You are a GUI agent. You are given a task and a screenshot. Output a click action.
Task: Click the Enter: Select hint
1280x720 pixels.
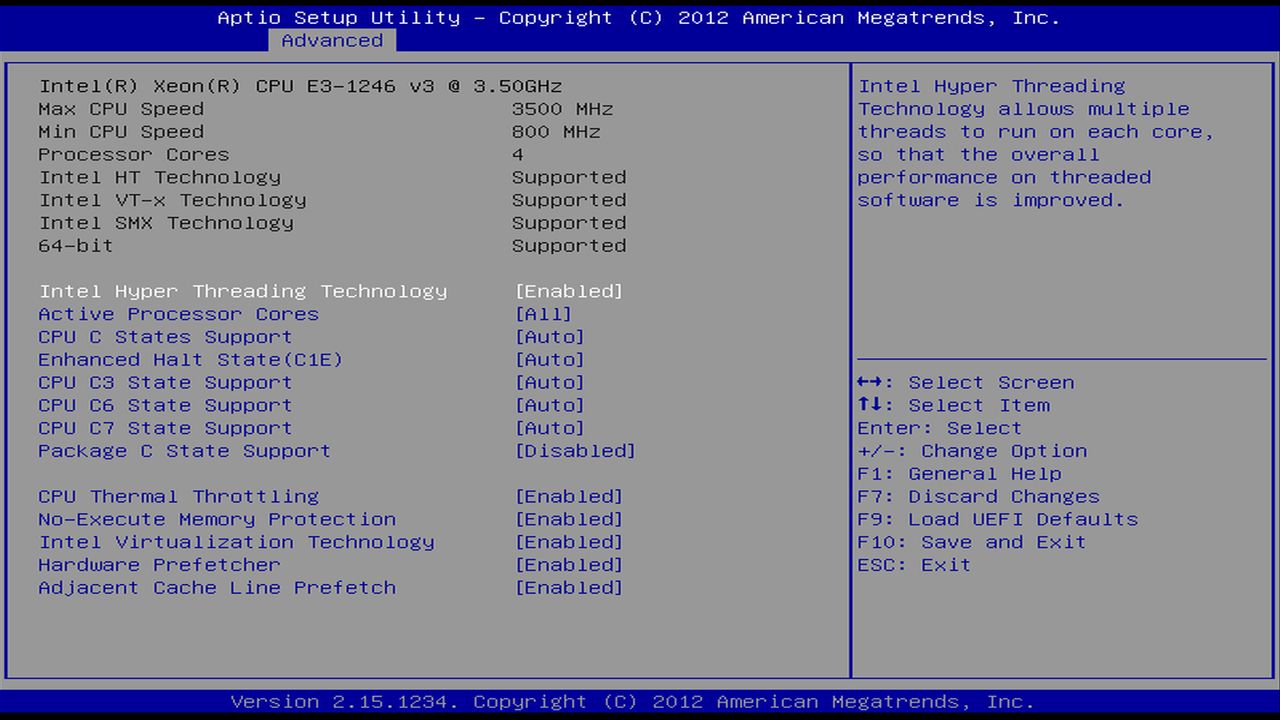(941, 428)
